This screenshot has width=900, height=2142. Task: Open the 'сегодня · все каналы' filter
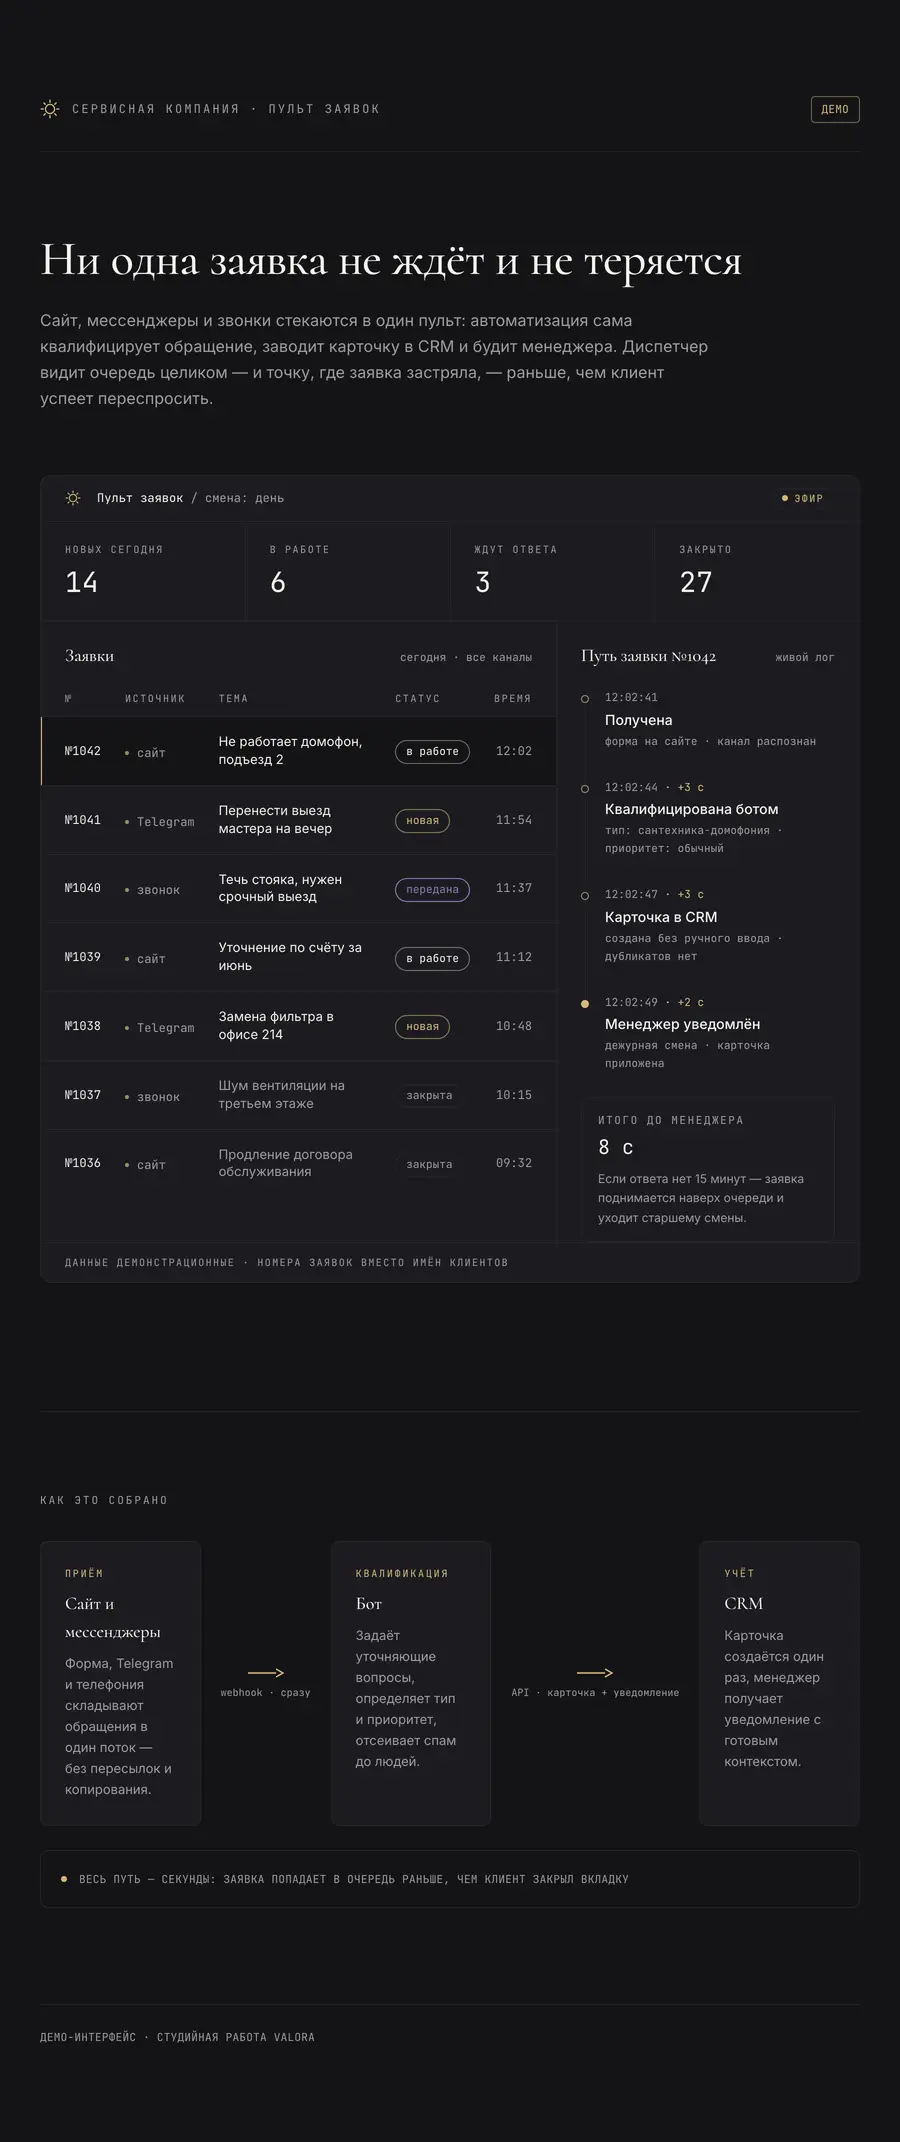[x=466, y=657]
